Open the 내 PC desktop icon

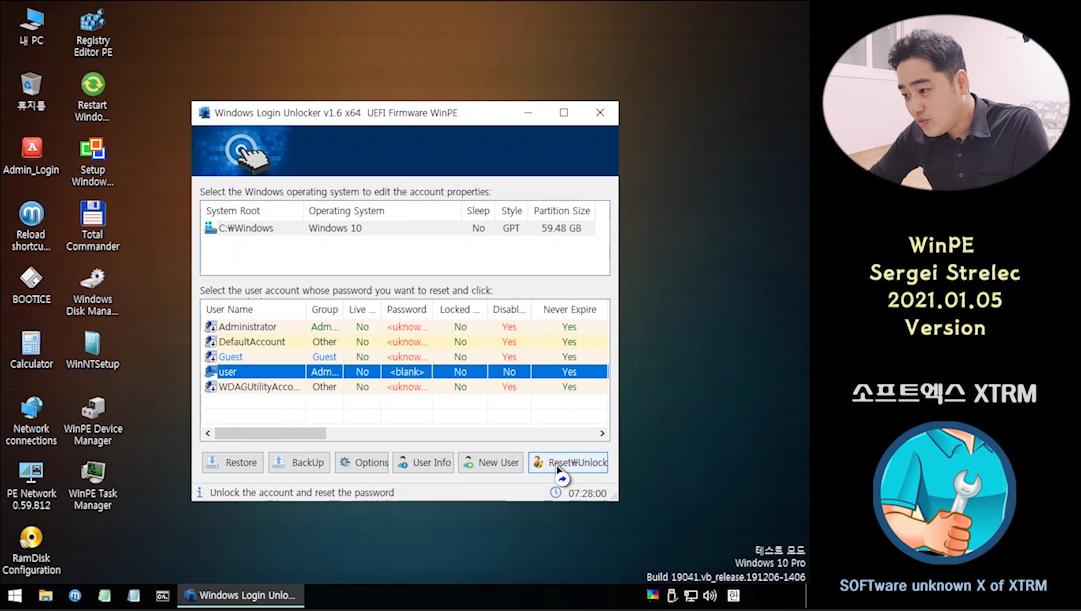[x=31, y=28]
